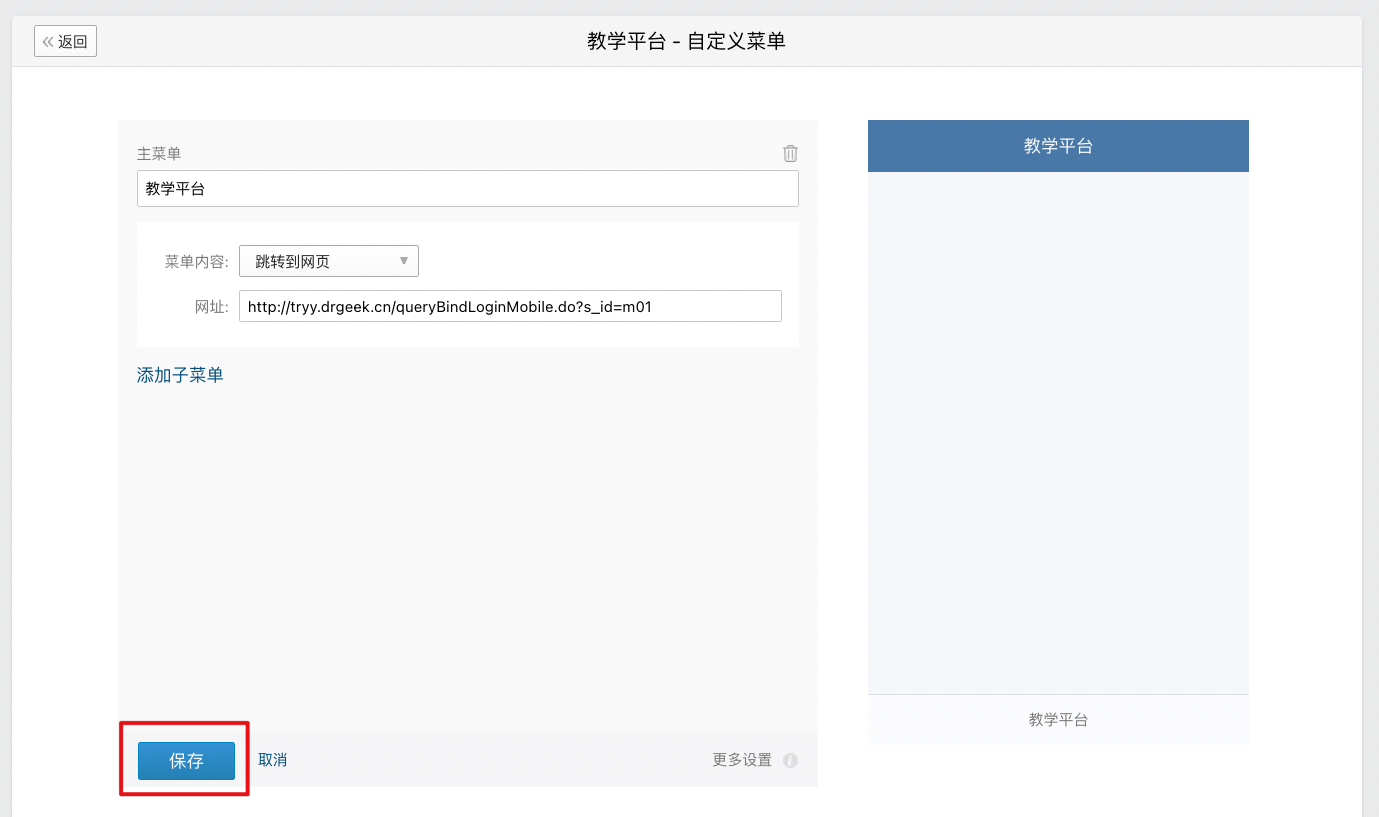Click the info icon next to 更多设置
This screenshot has width=1379, height=817.
point(790,761)
